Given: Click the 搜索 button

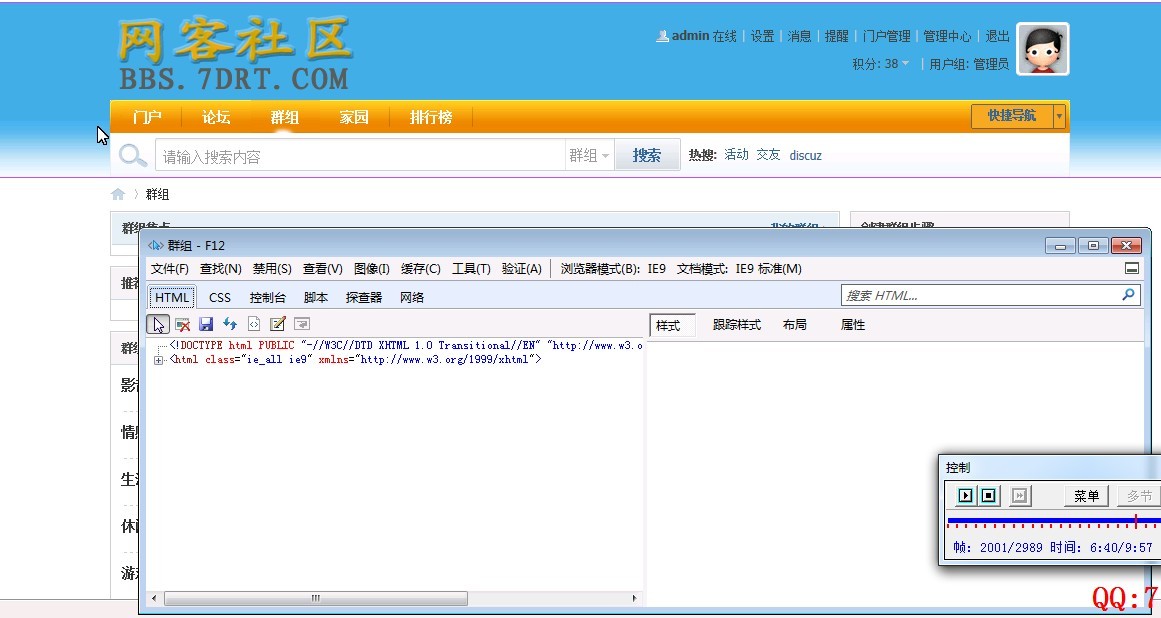Looking at the screenshot, I should pyautogui.click(x=647, y=155).
